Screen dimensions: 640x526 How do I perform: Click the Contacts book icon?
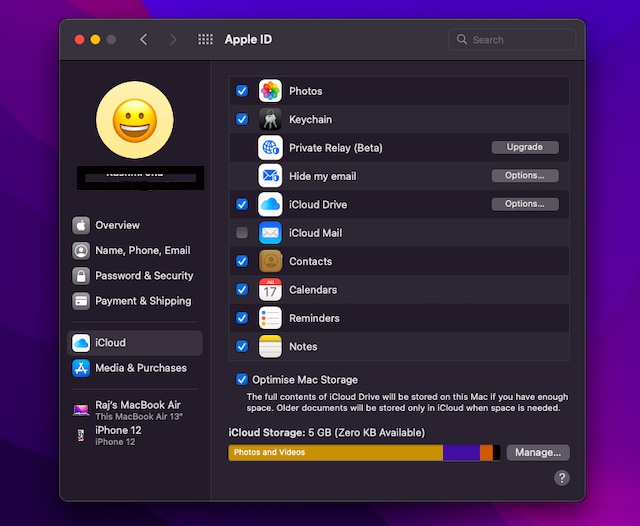[270, 261]
